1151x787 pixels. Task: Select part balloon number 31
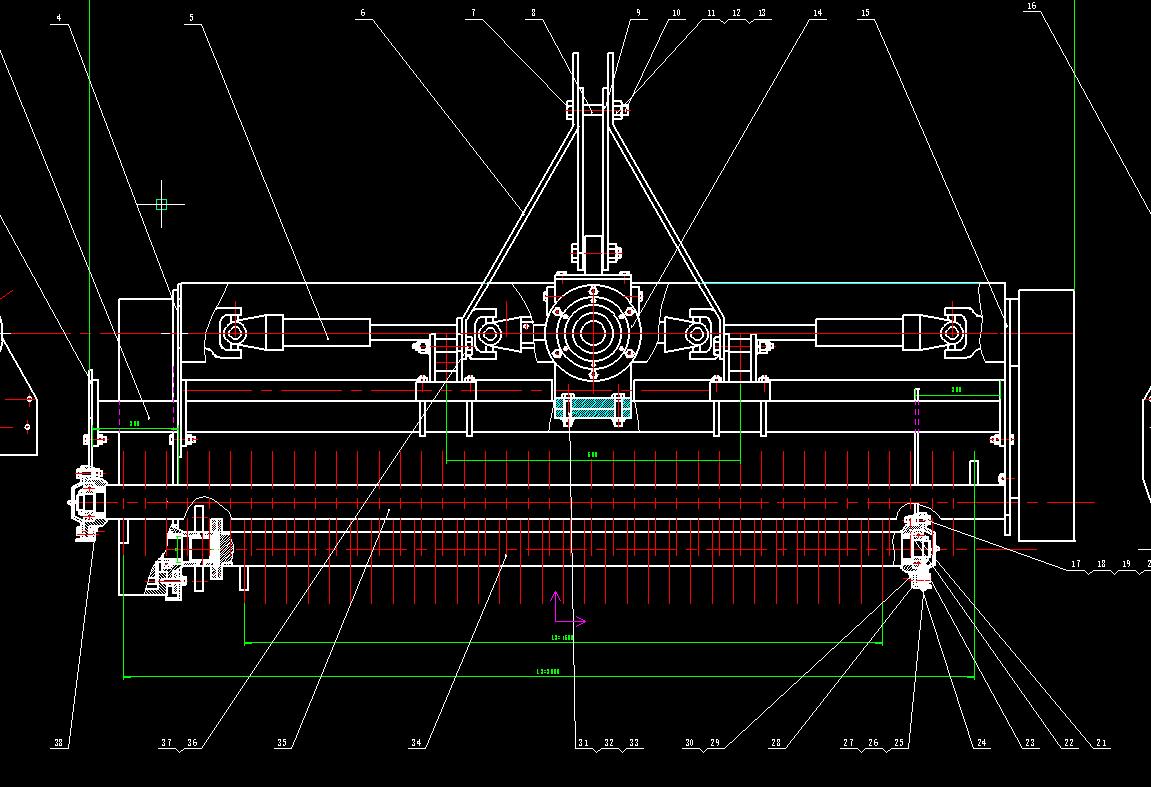tap(583, 742)
